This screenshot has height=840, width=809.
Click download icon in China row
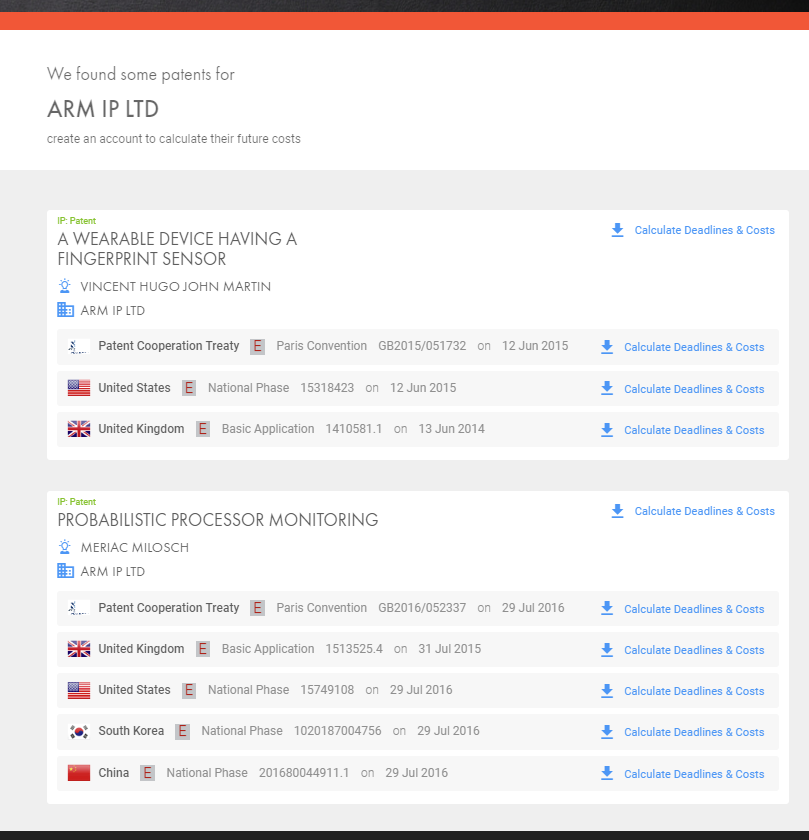(606, 774)
